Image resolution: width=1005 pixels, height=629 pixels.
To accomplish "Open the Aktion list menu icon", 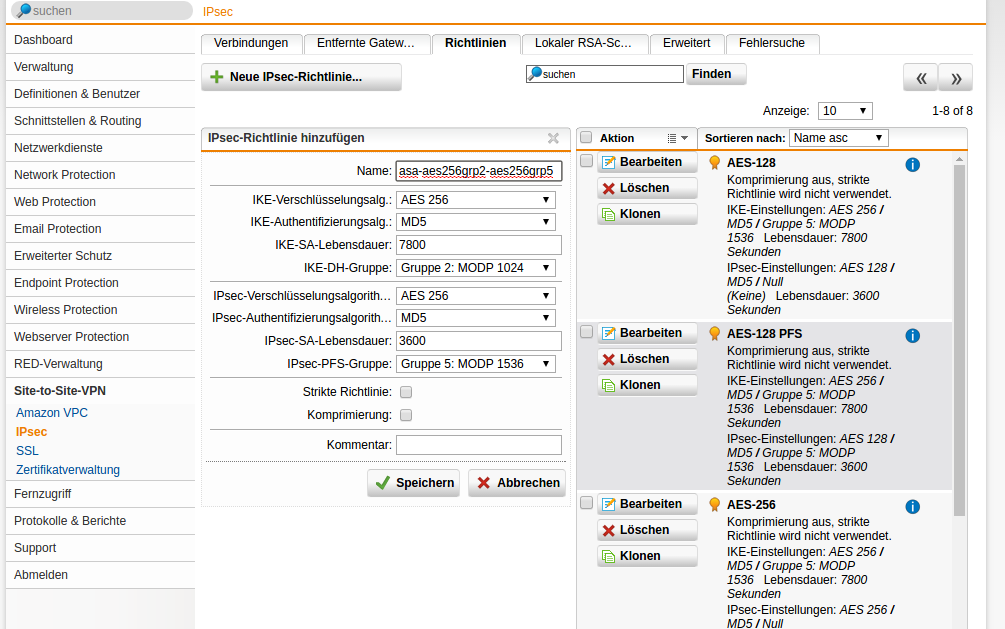I will [x=677, y=138].
